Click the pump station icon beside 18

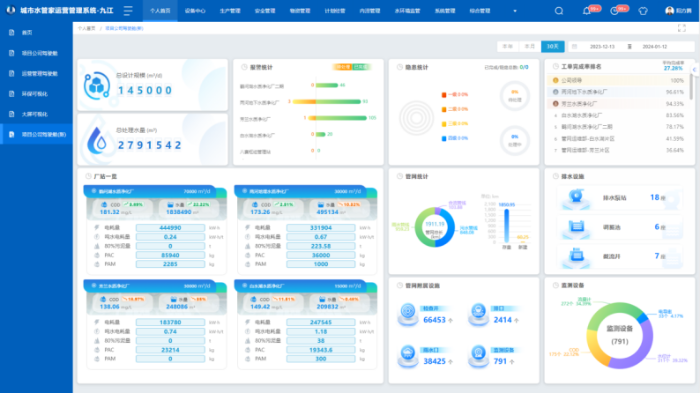(576, 198)
